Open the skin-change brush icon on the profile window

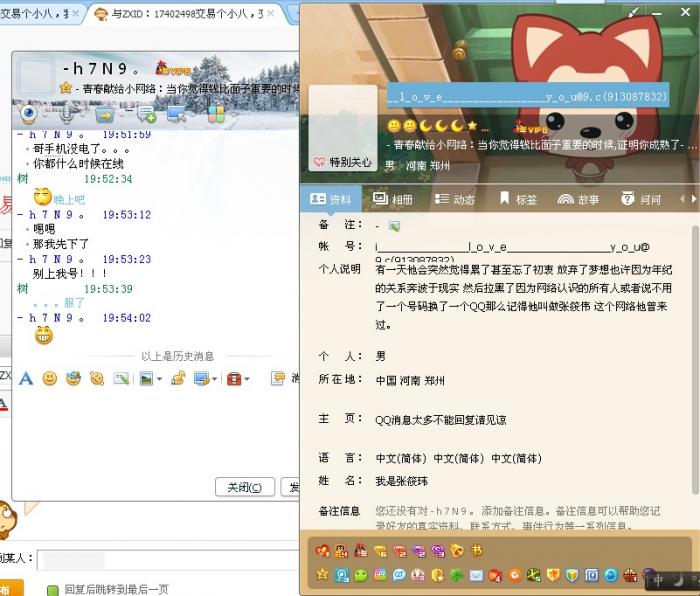(633, 13)
